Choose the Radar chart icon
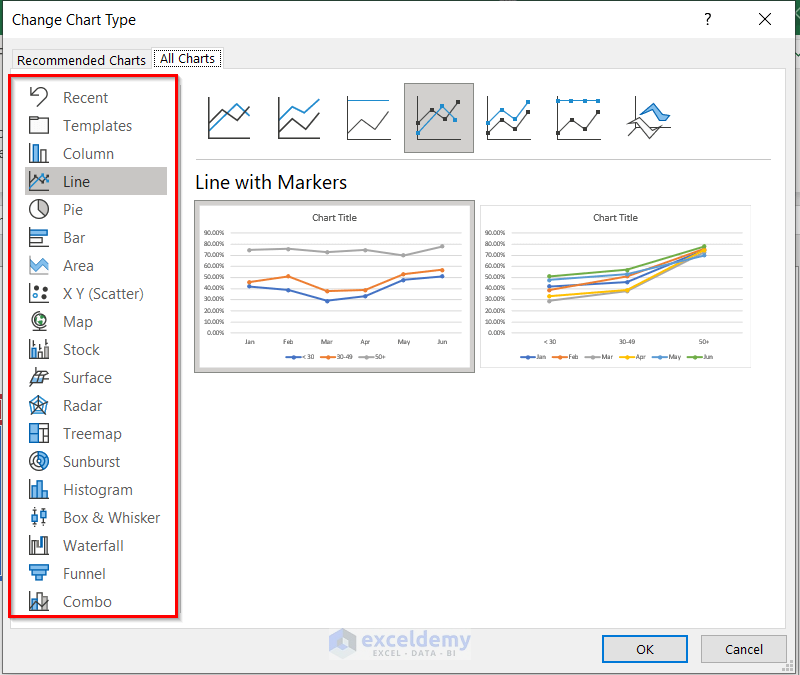 tap(39, 406)
